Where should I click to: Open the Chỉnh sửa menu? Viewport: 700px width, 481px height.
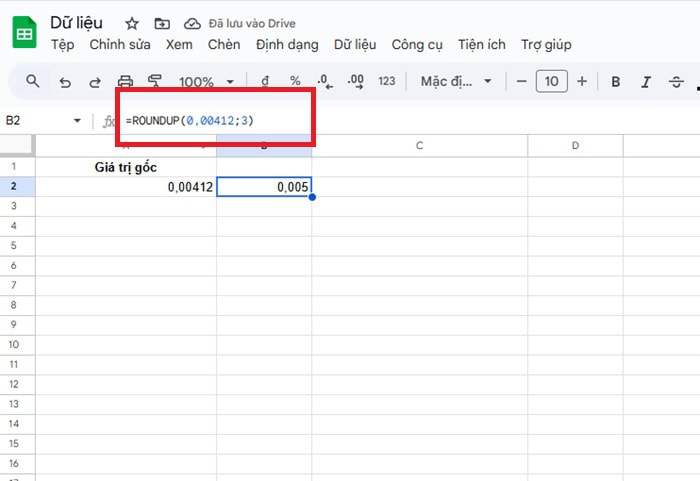pos(120,45)
